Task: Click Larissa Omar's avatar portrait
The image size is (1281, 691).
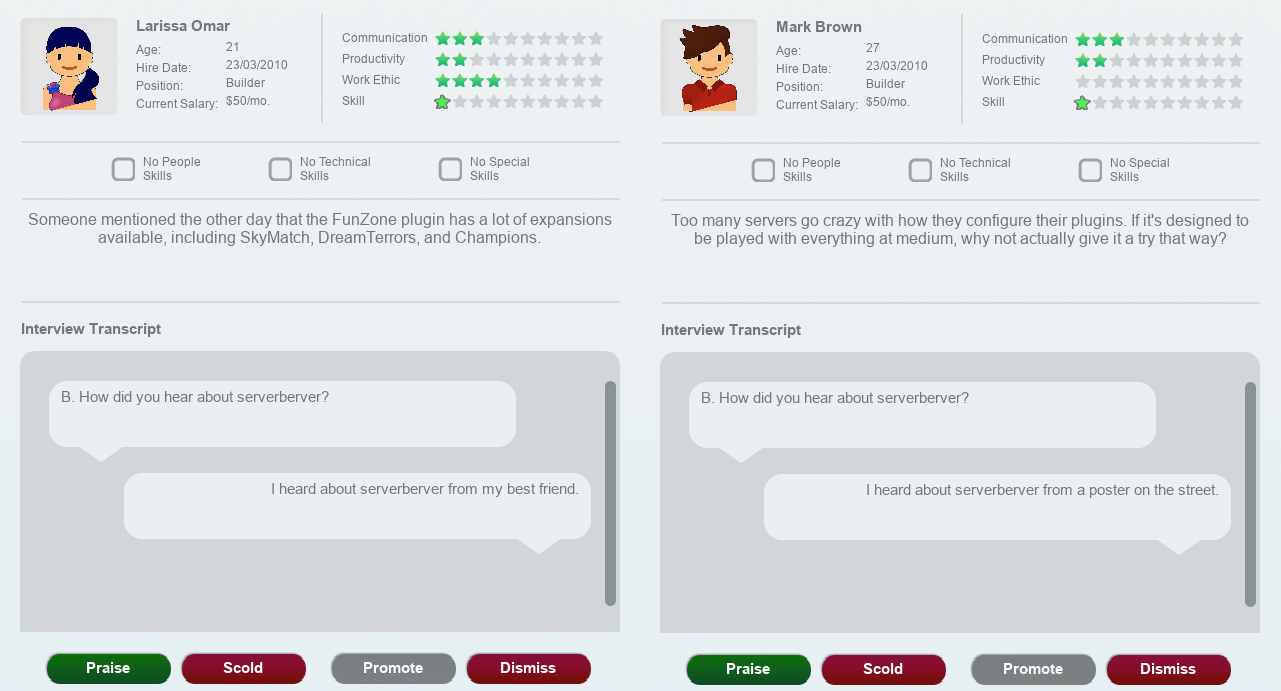Action: point(69,67)
